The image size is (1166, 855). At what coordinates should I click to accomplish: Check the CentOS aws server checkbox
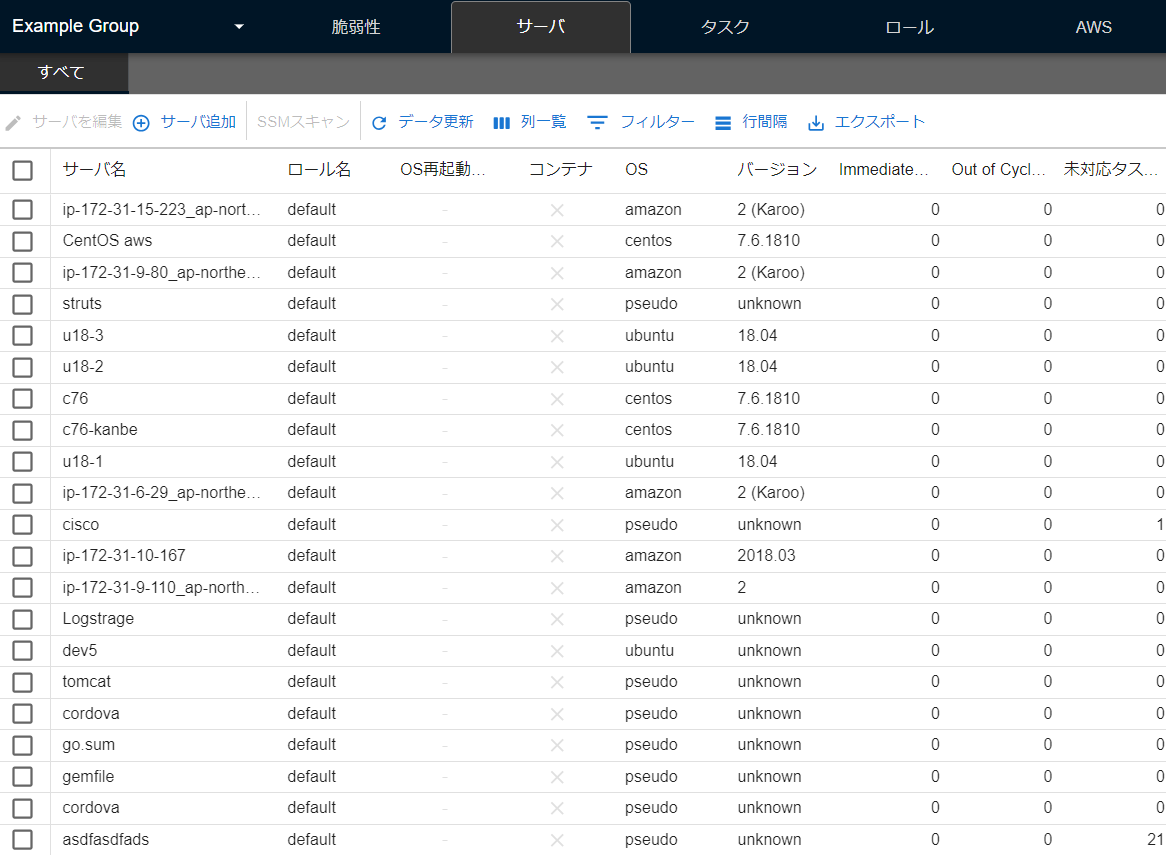point(22,241)
